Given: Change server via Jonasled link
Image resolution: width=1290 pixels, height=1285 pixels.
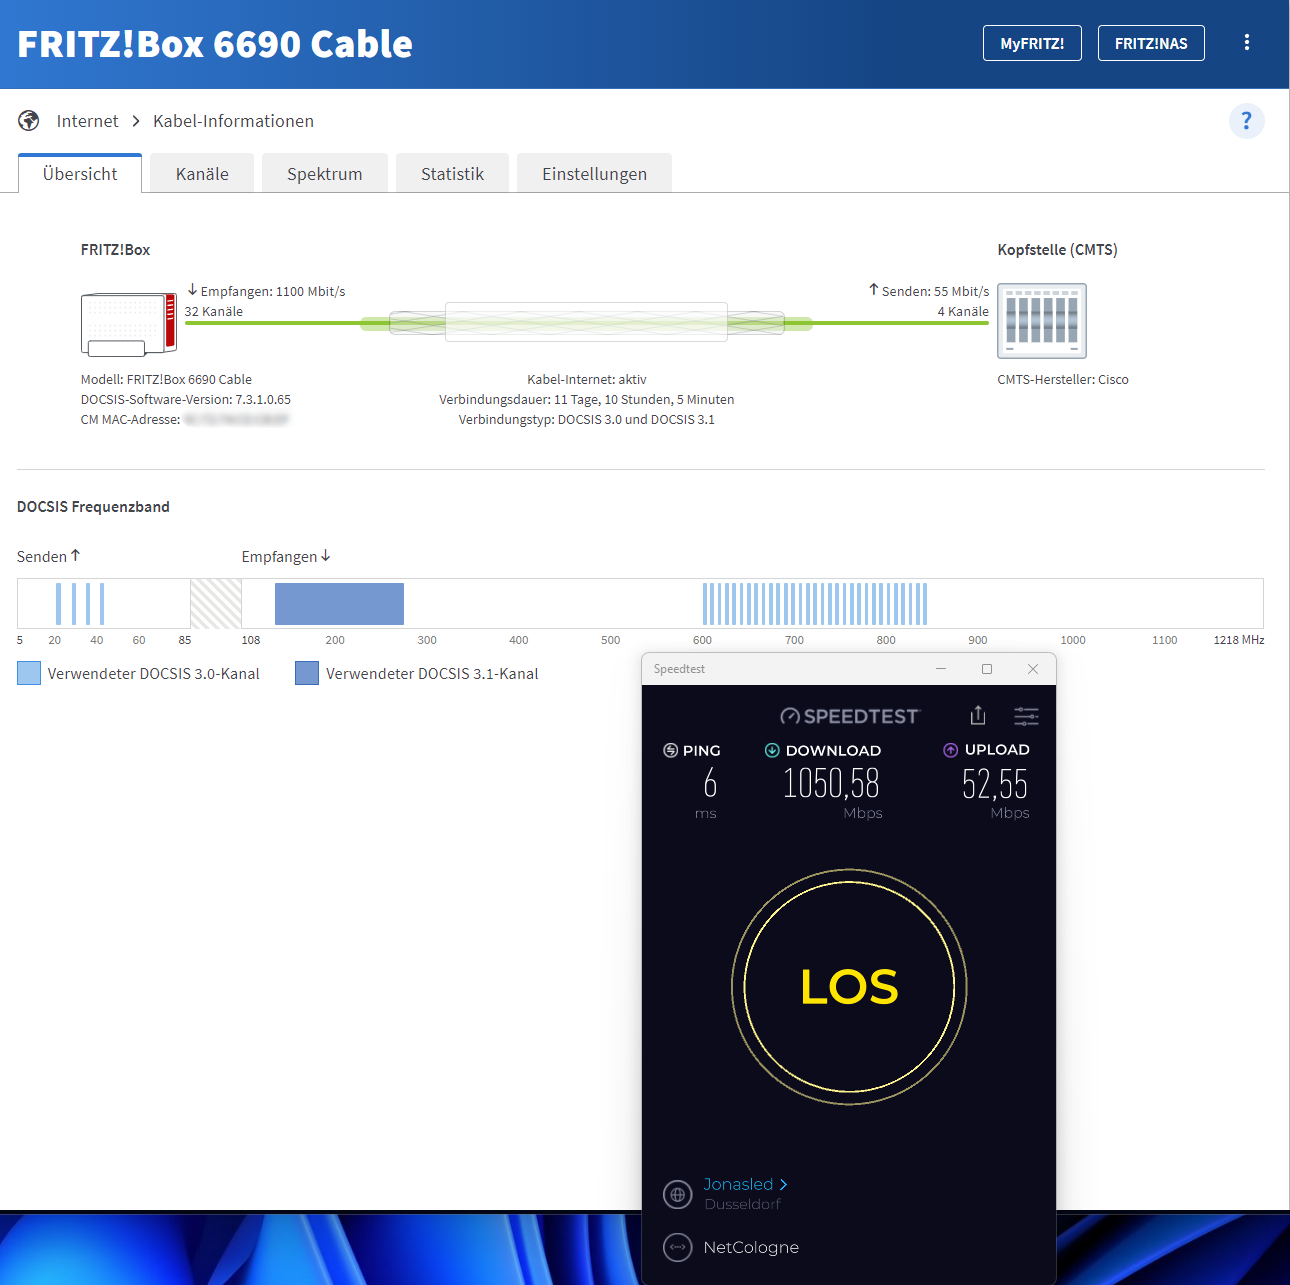Looking at the screenshot, I should (745, 1184).
